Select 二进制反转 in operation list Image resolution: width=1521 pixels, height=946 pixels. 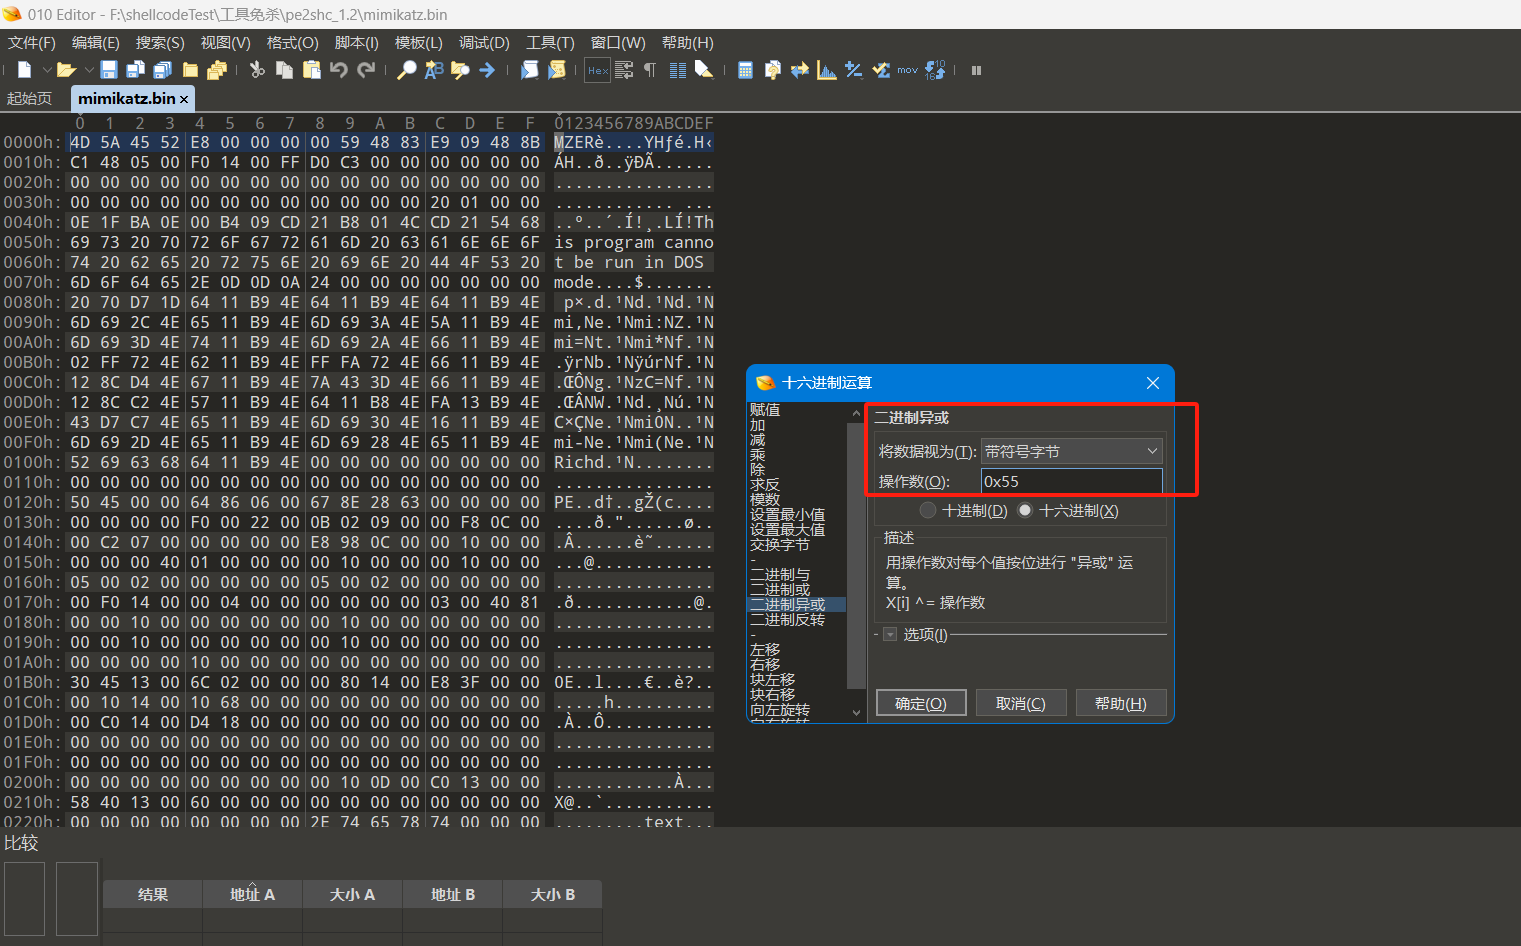point(787,620)
